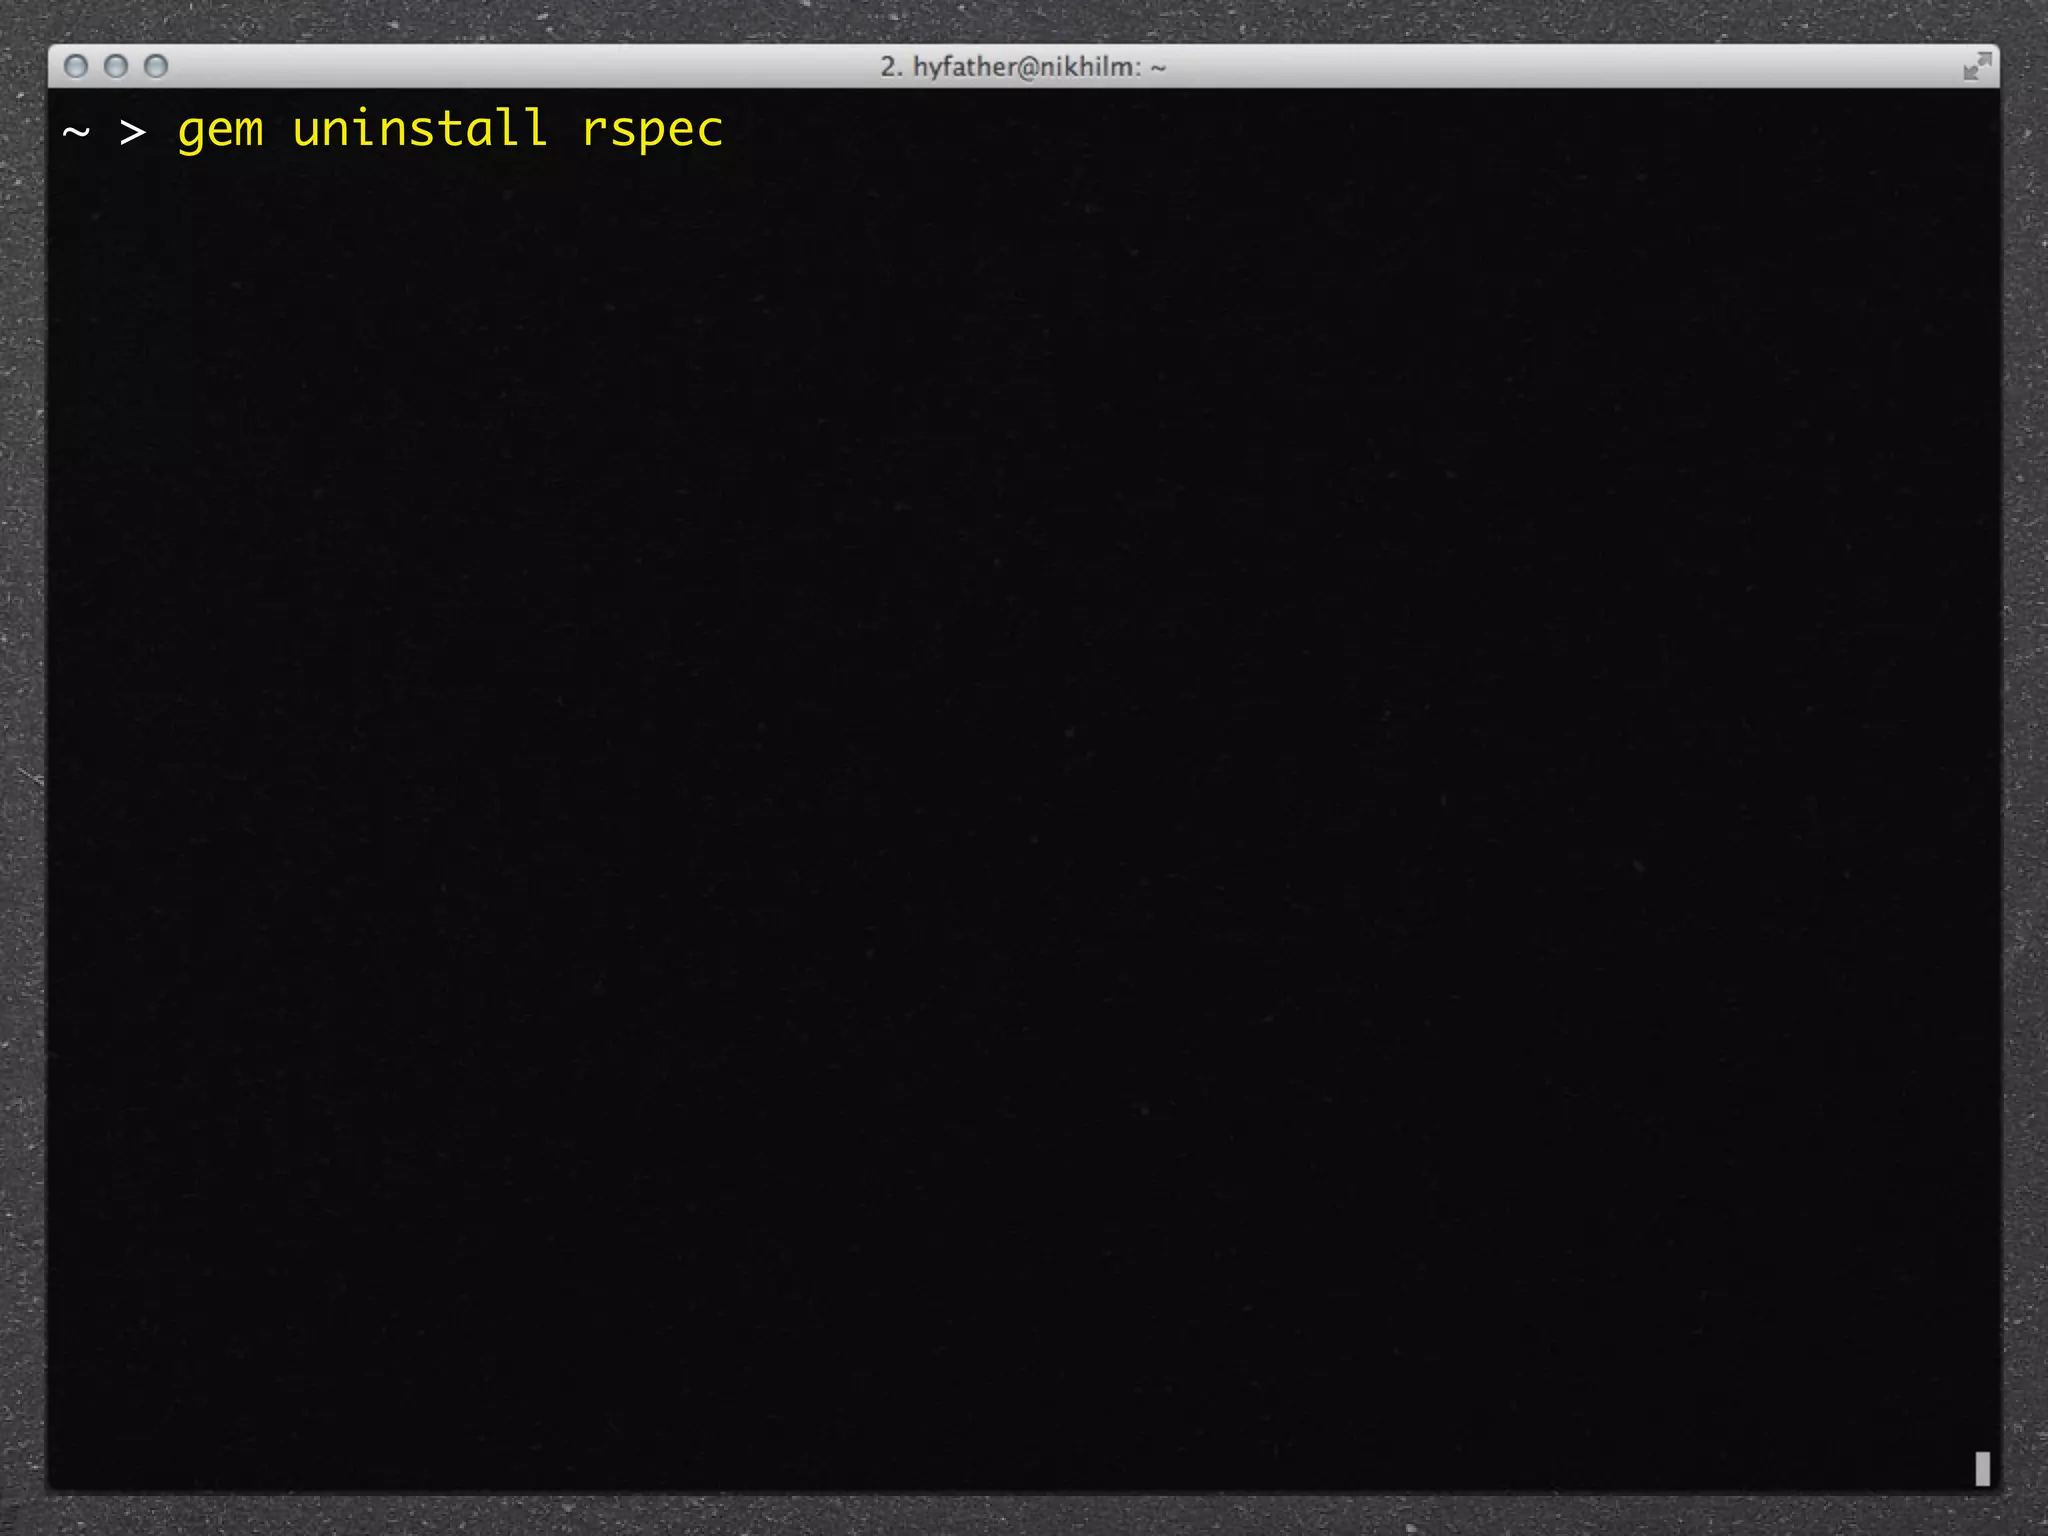The height and width of the screenshot is (1536, 2048).
Task: Click the title text 'hyfather@nikhilm: ~'
Action: coord(1039,67)
